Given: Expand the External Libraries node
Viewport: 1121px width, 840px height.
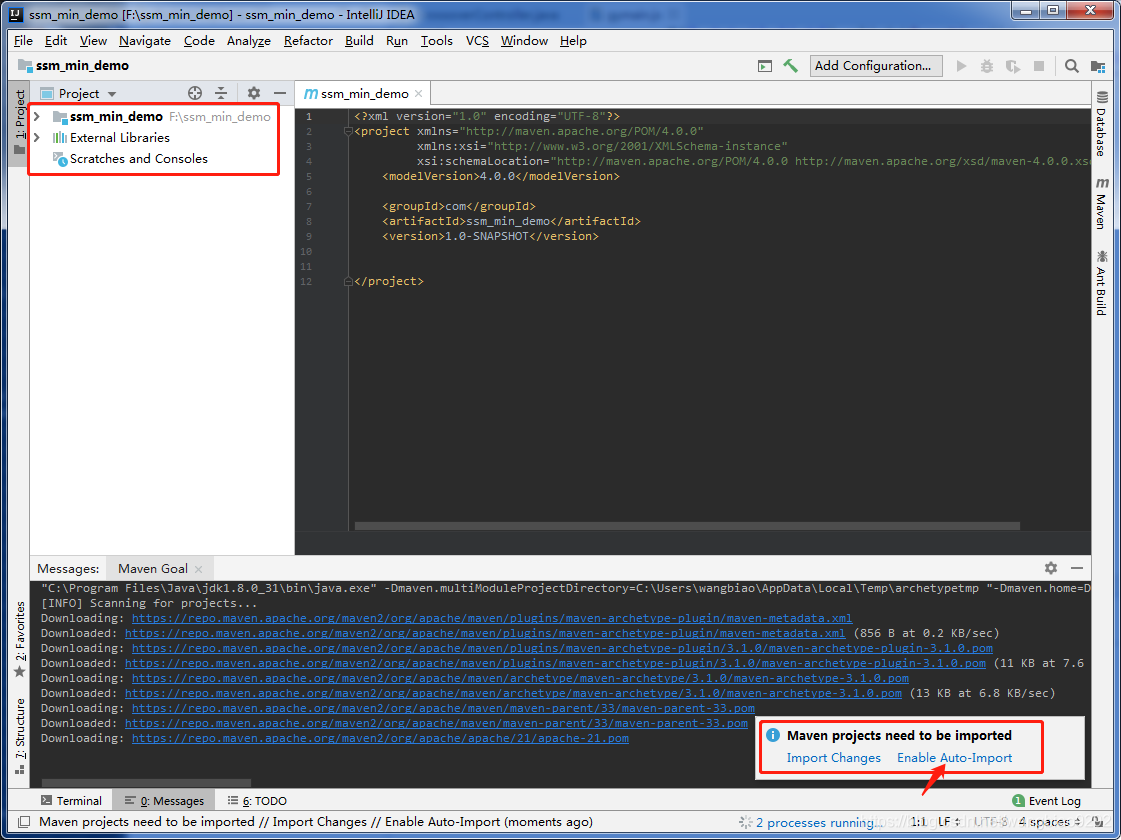Looking at the screenshot, I should (37, 138).
